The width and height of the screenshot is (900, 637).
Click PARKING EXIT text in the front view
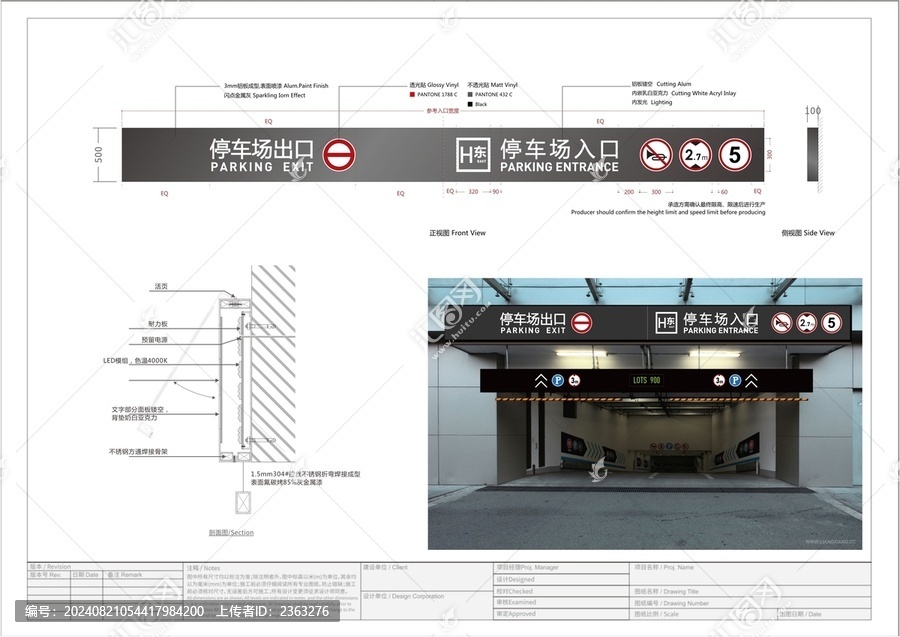262,167
